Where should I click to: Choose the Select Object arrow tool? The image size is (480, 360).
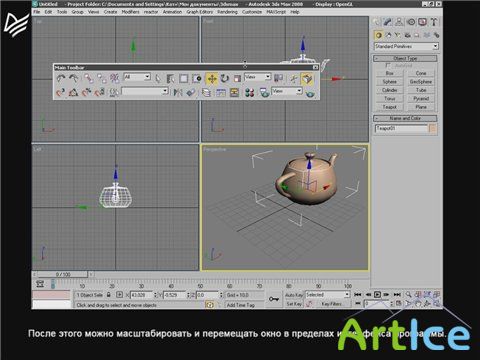point(158,79)
